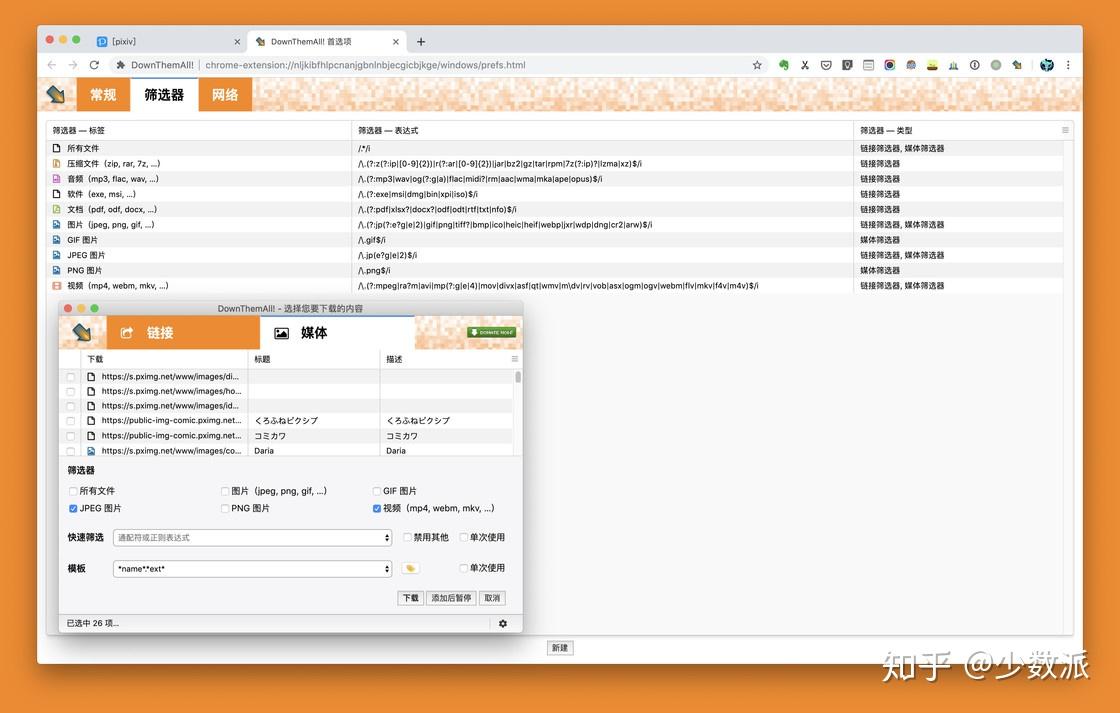Go back with the browser back arrow
Image resolution: width=1120 pixels, height=713 pixels.
click(x=51, y=65)
